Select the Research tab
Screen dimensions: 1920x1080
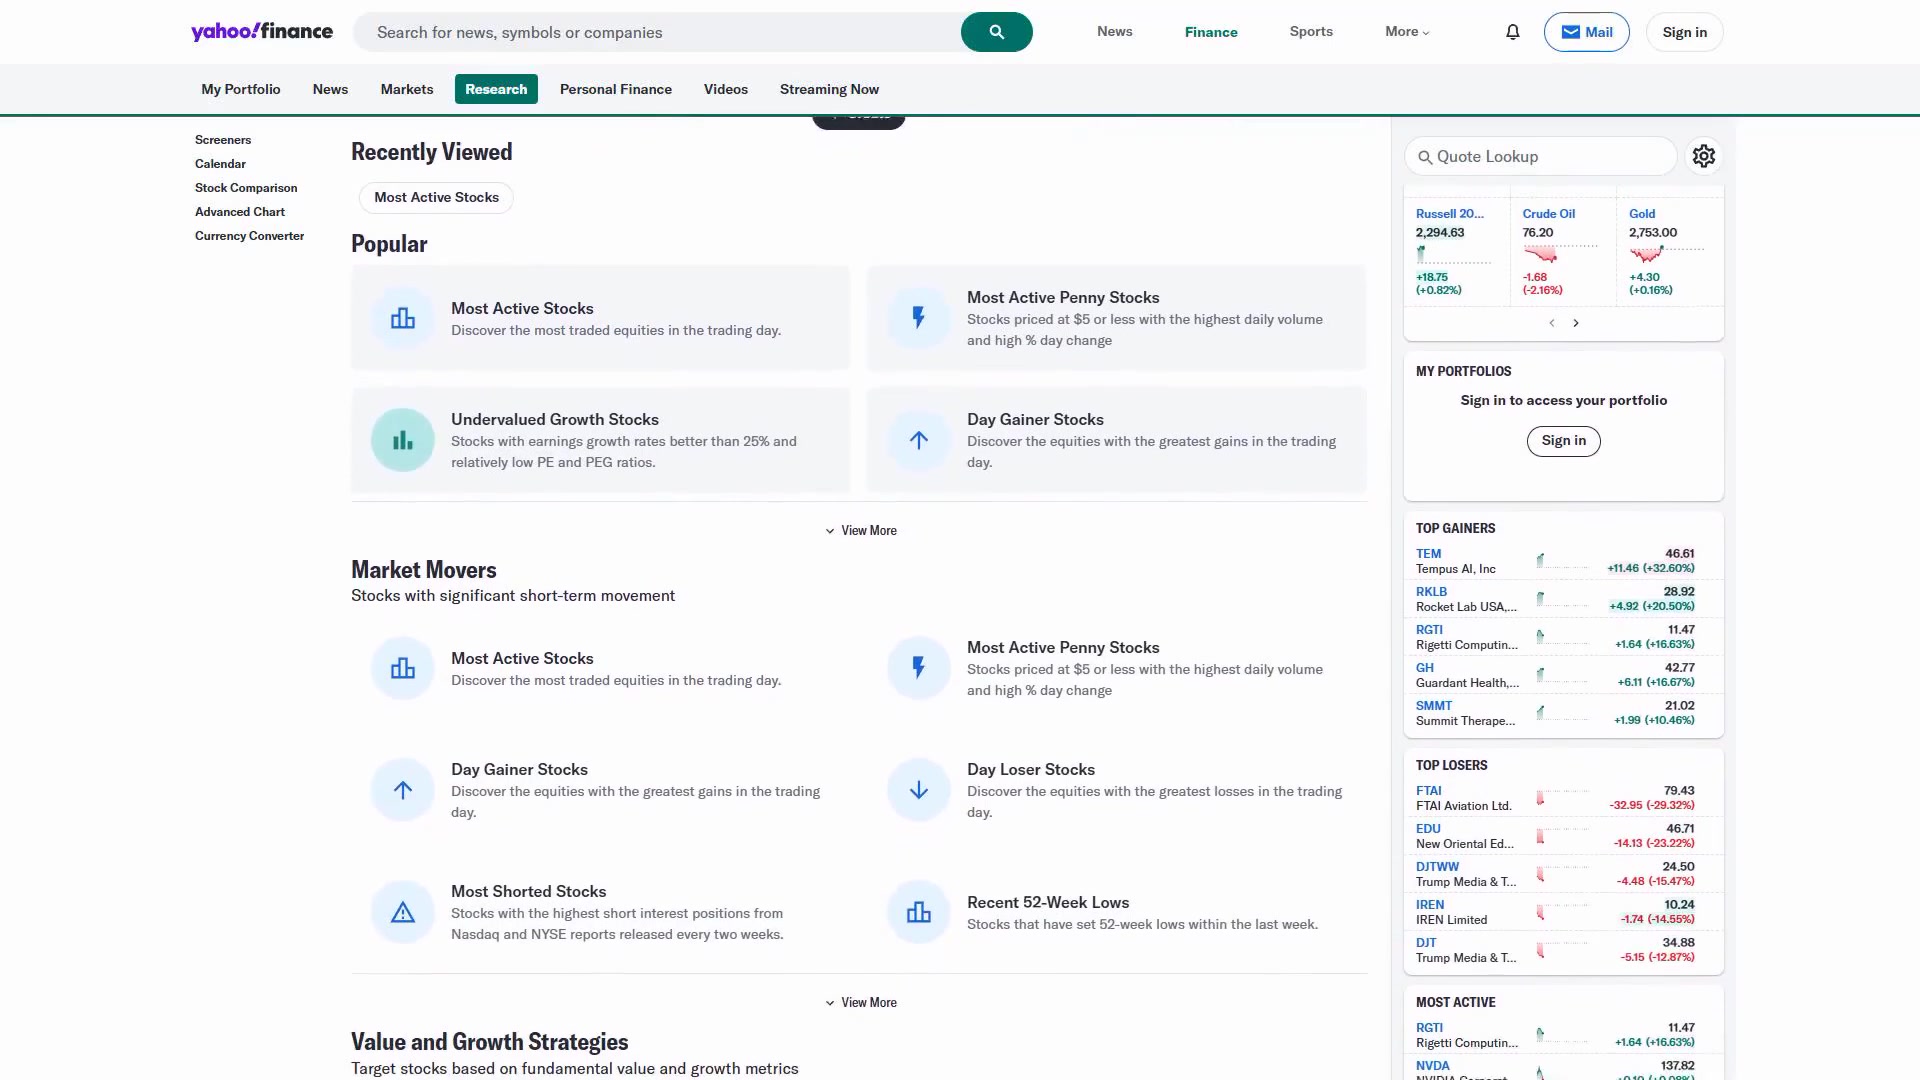(496, 89)
